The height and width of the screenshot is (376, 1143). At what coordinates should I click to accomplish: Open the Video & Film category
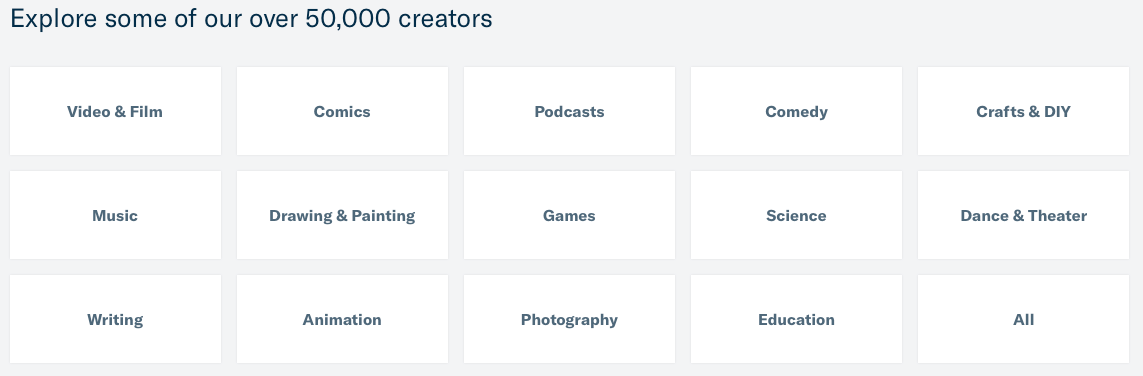pos(115,111)
